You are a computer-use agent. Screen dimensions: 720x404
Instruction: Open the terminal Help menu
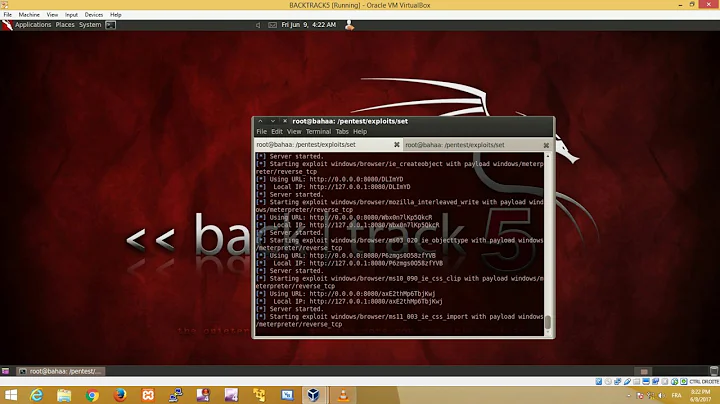[x=360, y=131]
